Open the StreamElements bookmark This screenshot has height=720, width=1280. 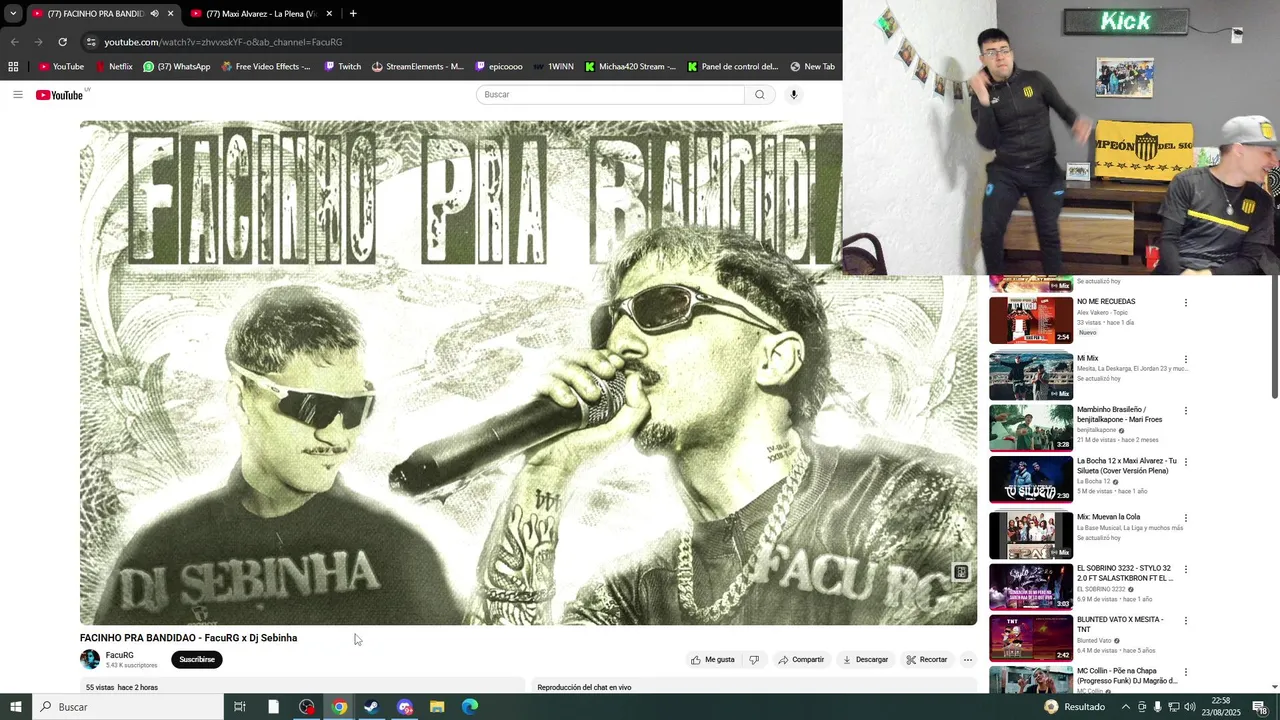(x=417, y=67)
